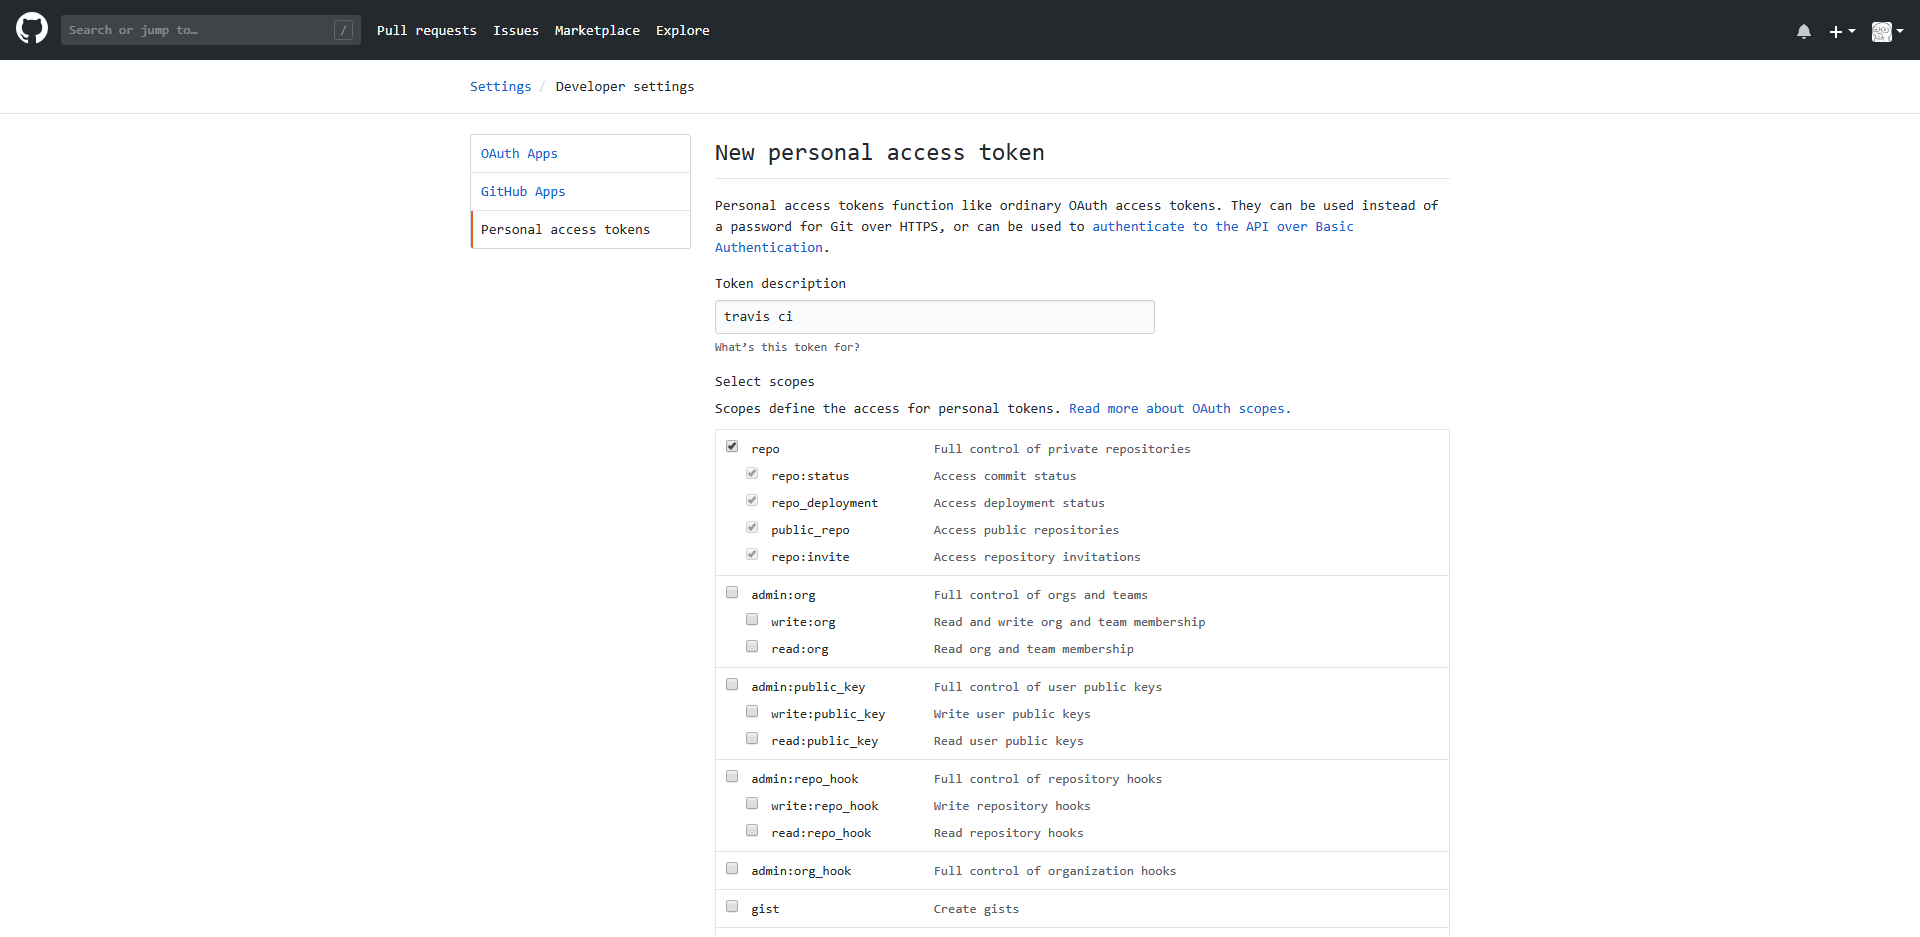Click the Settings breadcrumb link
This screenshot has width=1920, height=937.
click(x=500, y=87)
